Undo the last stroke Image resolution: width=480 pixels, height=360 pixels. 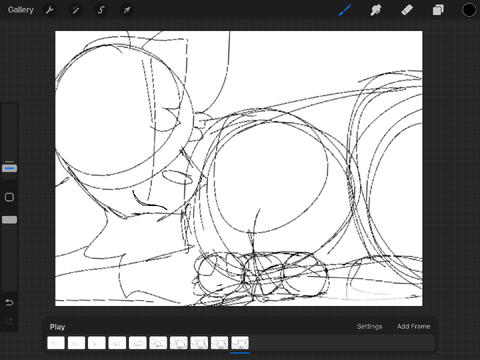pyautogui.click(x=9, y=302)
